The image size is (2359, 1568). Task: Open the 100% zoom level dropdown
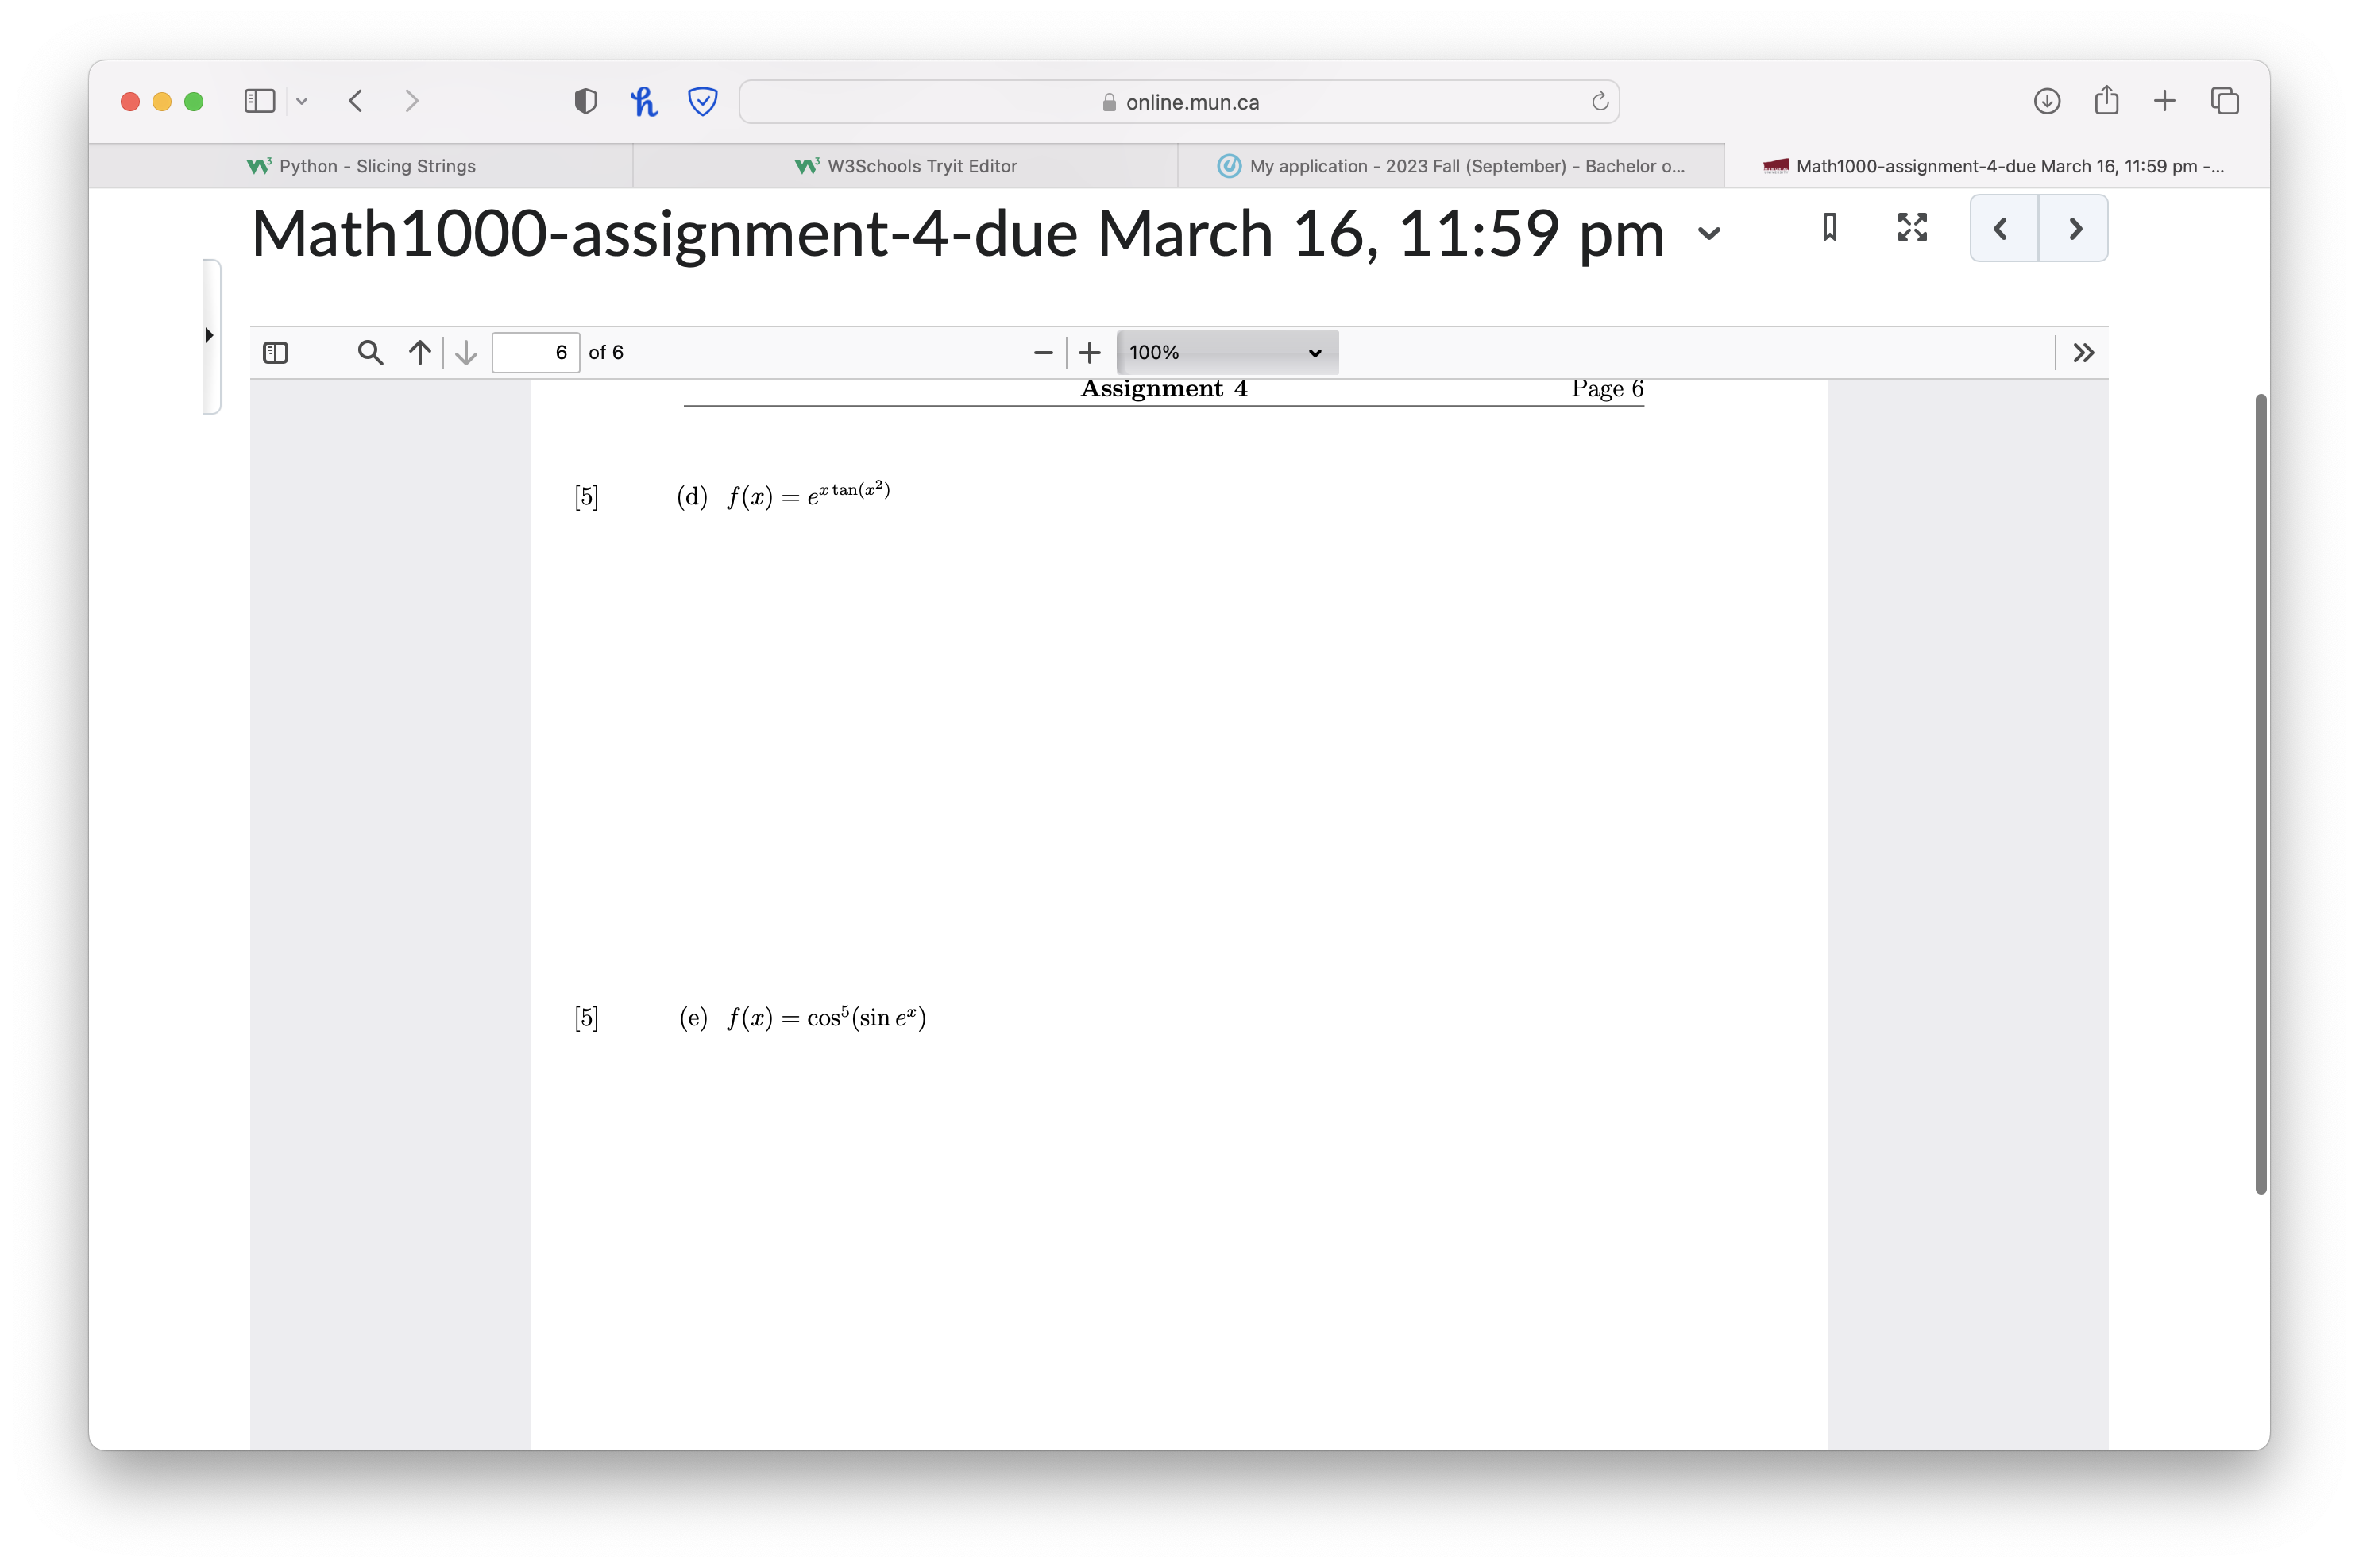[1227, 352]
